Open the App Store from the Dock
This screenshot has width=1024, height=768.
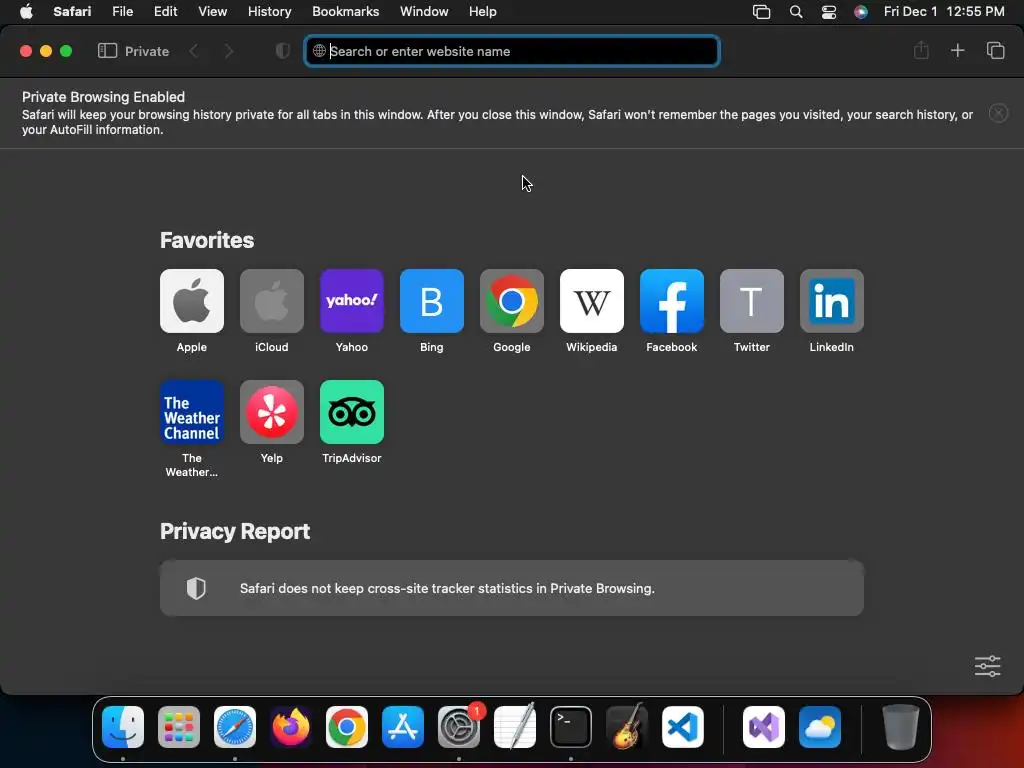(403, 727)
